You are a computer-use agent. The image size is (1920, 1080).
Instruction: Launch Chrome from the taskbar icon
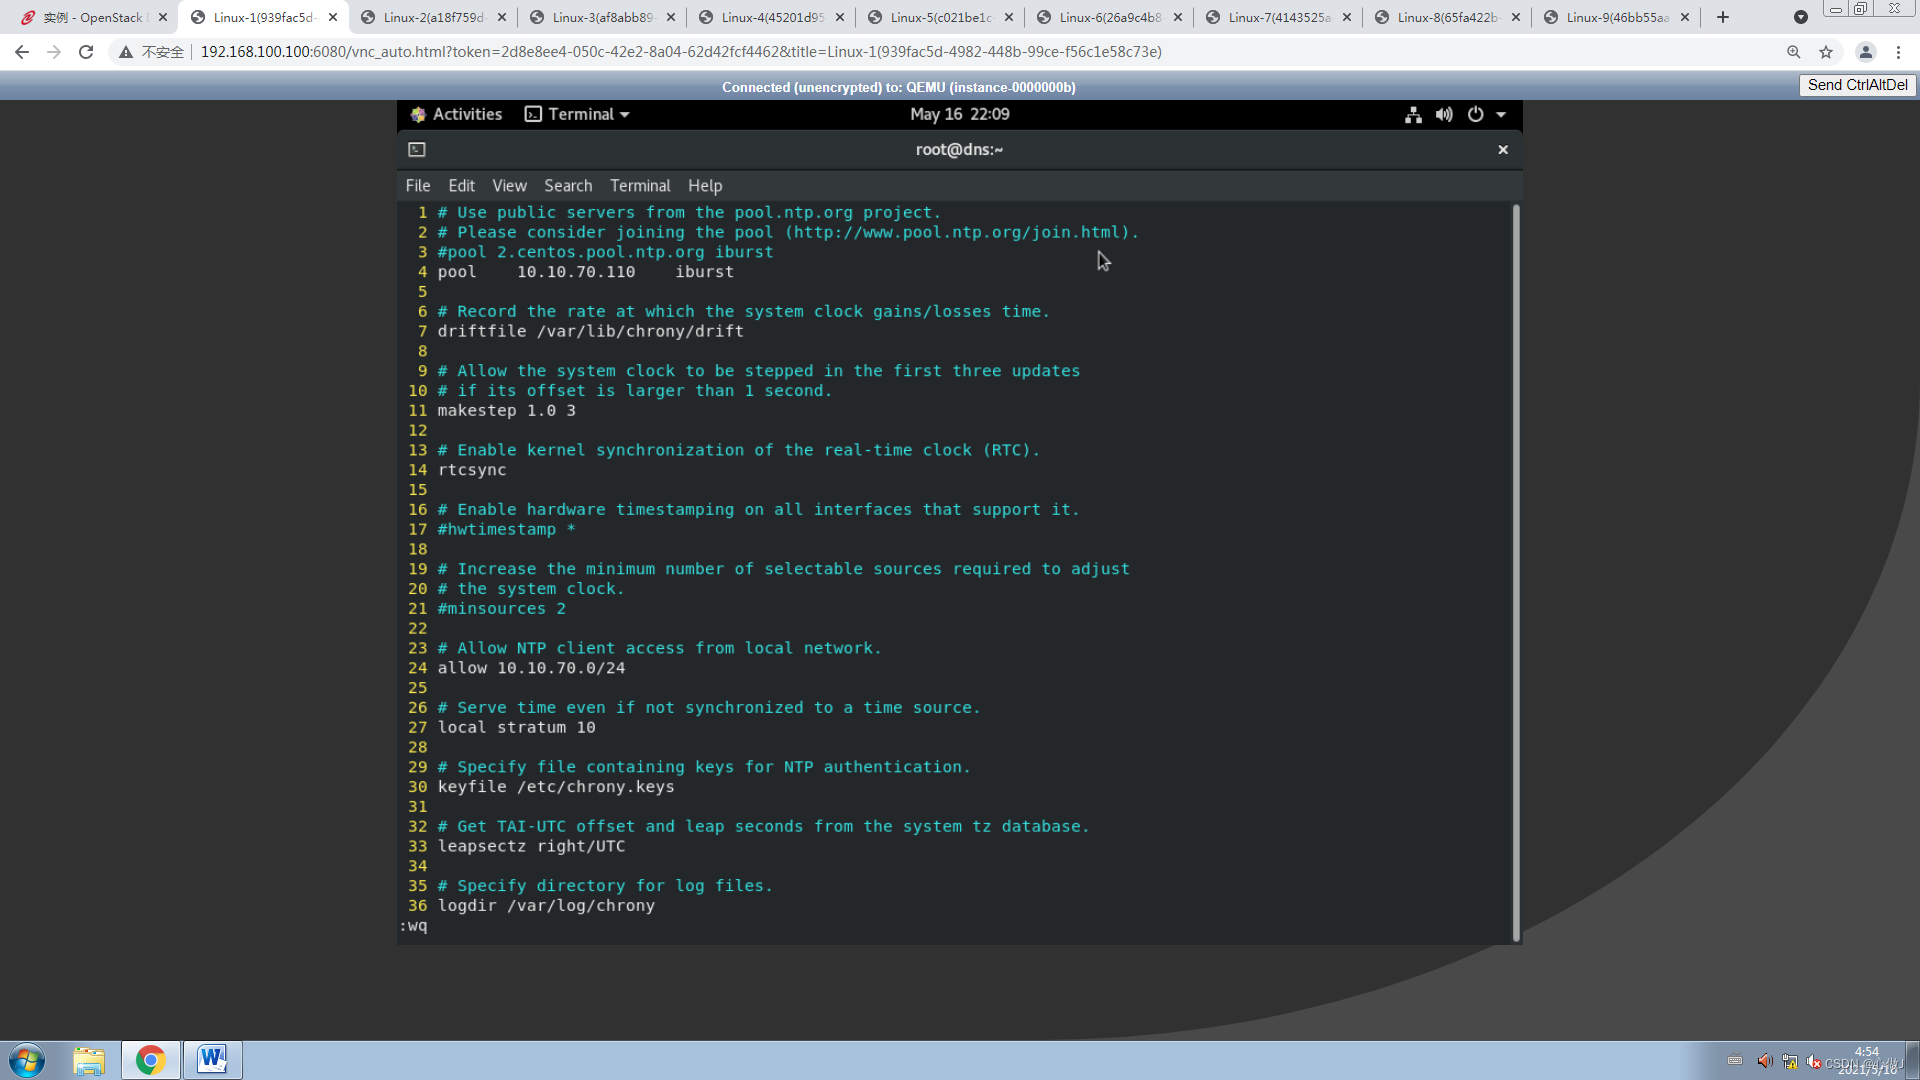[x=150, y=1060]
